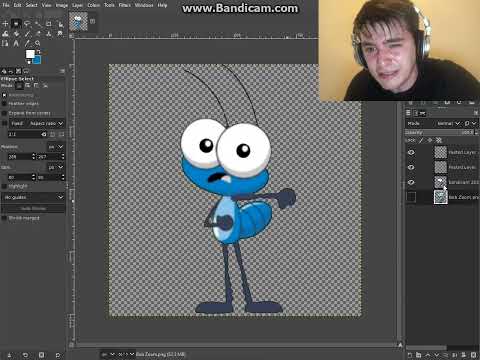The height and width of the screenshot is (360, 480).
Task: Open the Position unit px dropdown
Action: [x=56, y=147]
